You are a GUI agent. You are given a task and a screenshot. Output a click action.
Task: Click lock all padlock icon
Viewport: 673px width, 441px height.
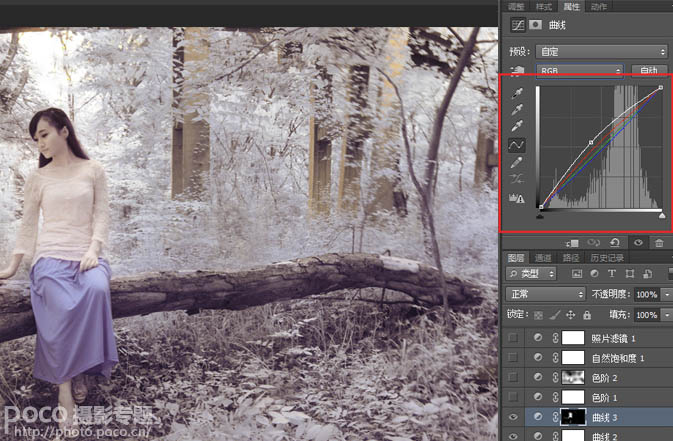click(x=587, y=316)
